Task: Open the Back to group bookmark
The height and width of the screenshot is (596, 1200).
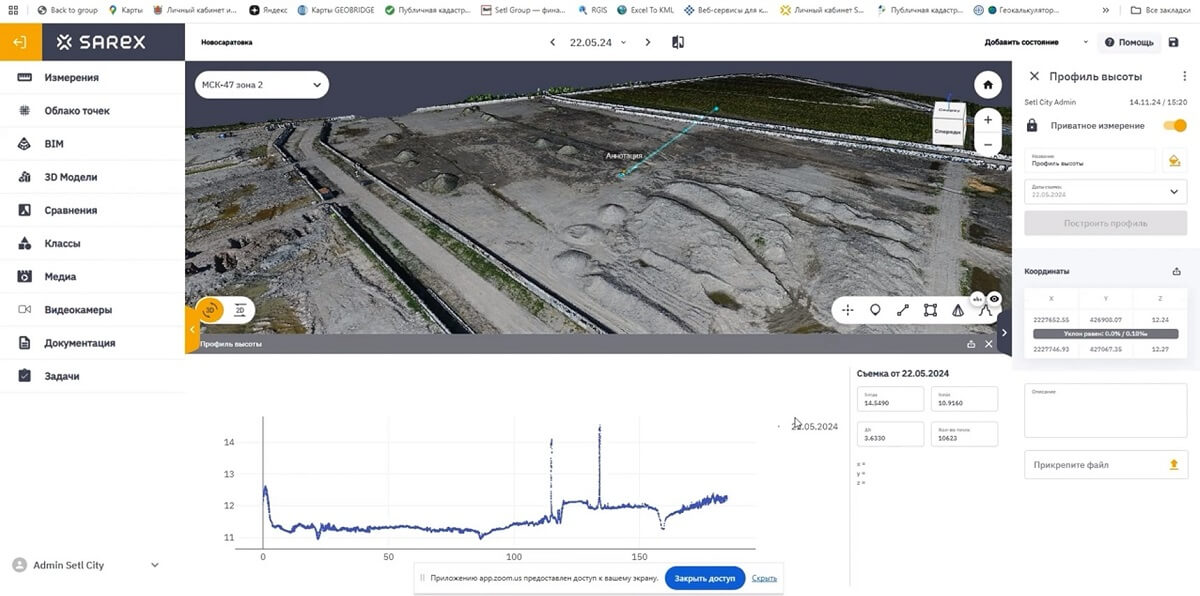Action: click(x=67, y=10)
